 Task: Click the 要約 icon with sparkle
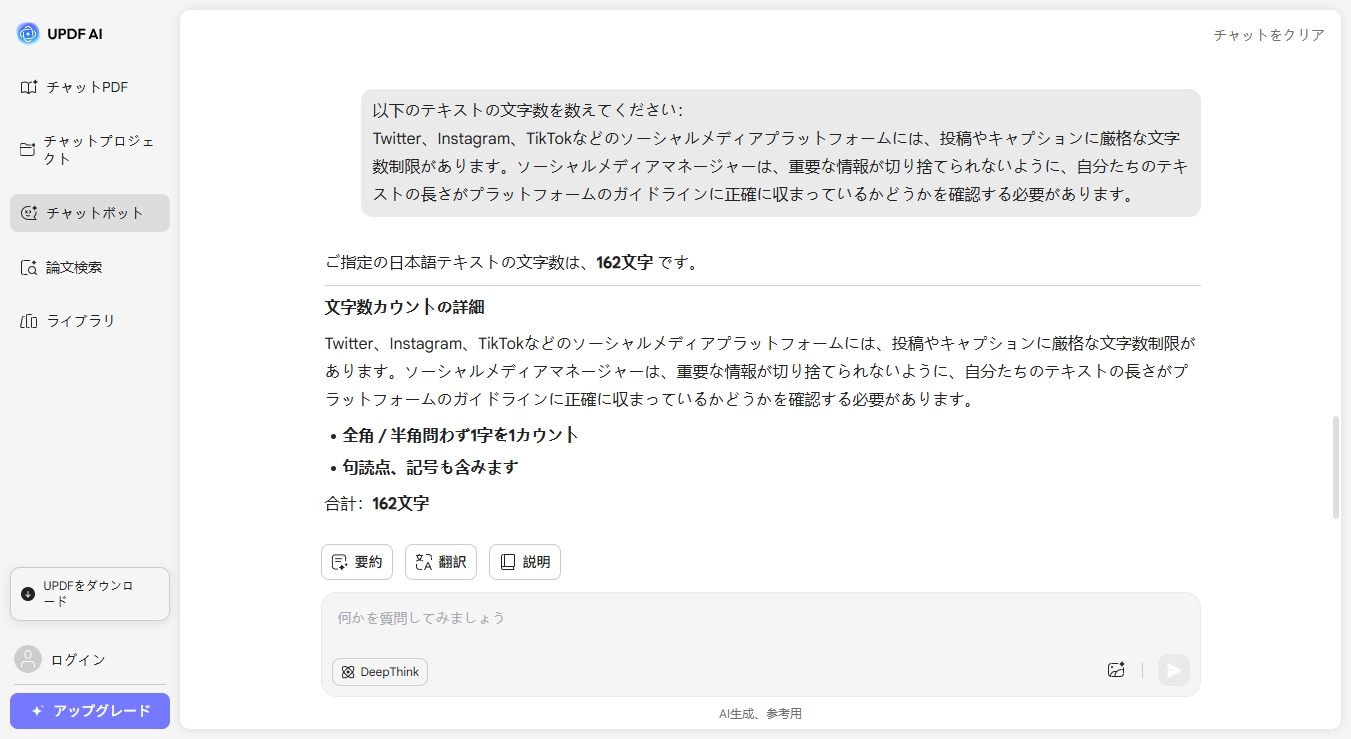(x=340, y=562)
